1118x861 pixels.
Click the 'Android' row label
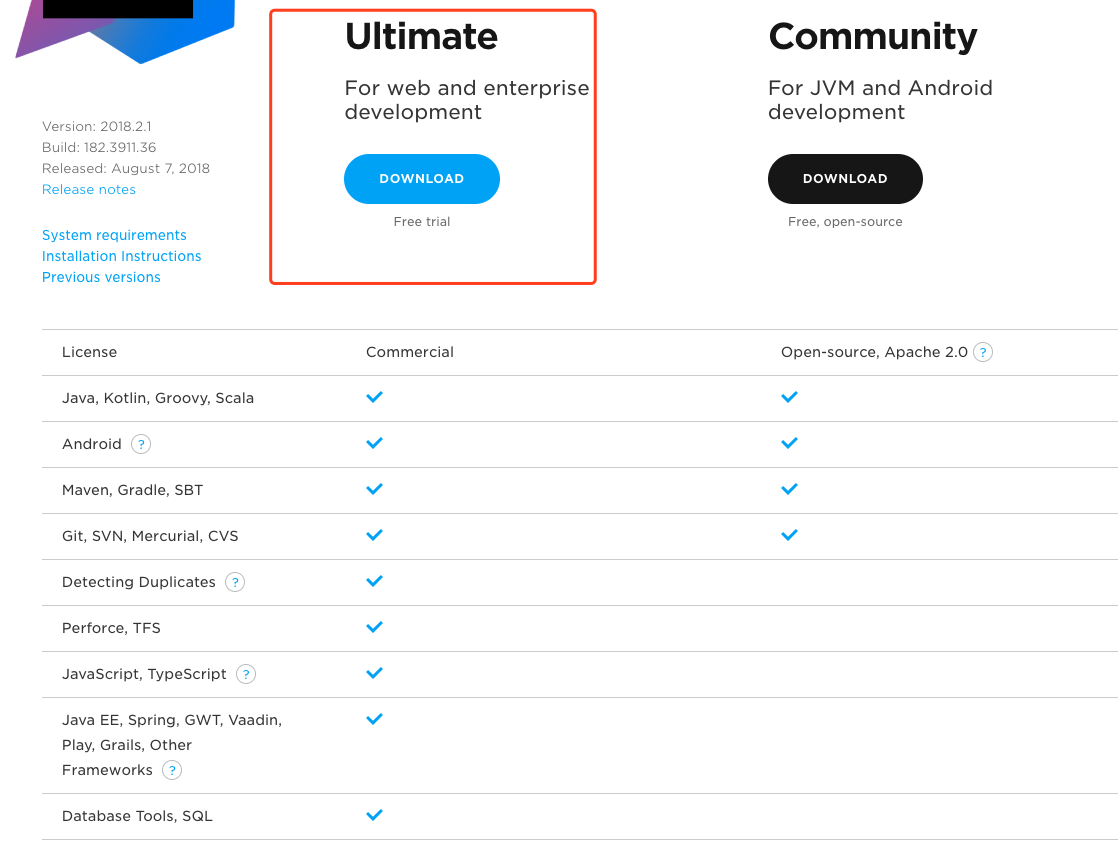click(x=92, y=444)
